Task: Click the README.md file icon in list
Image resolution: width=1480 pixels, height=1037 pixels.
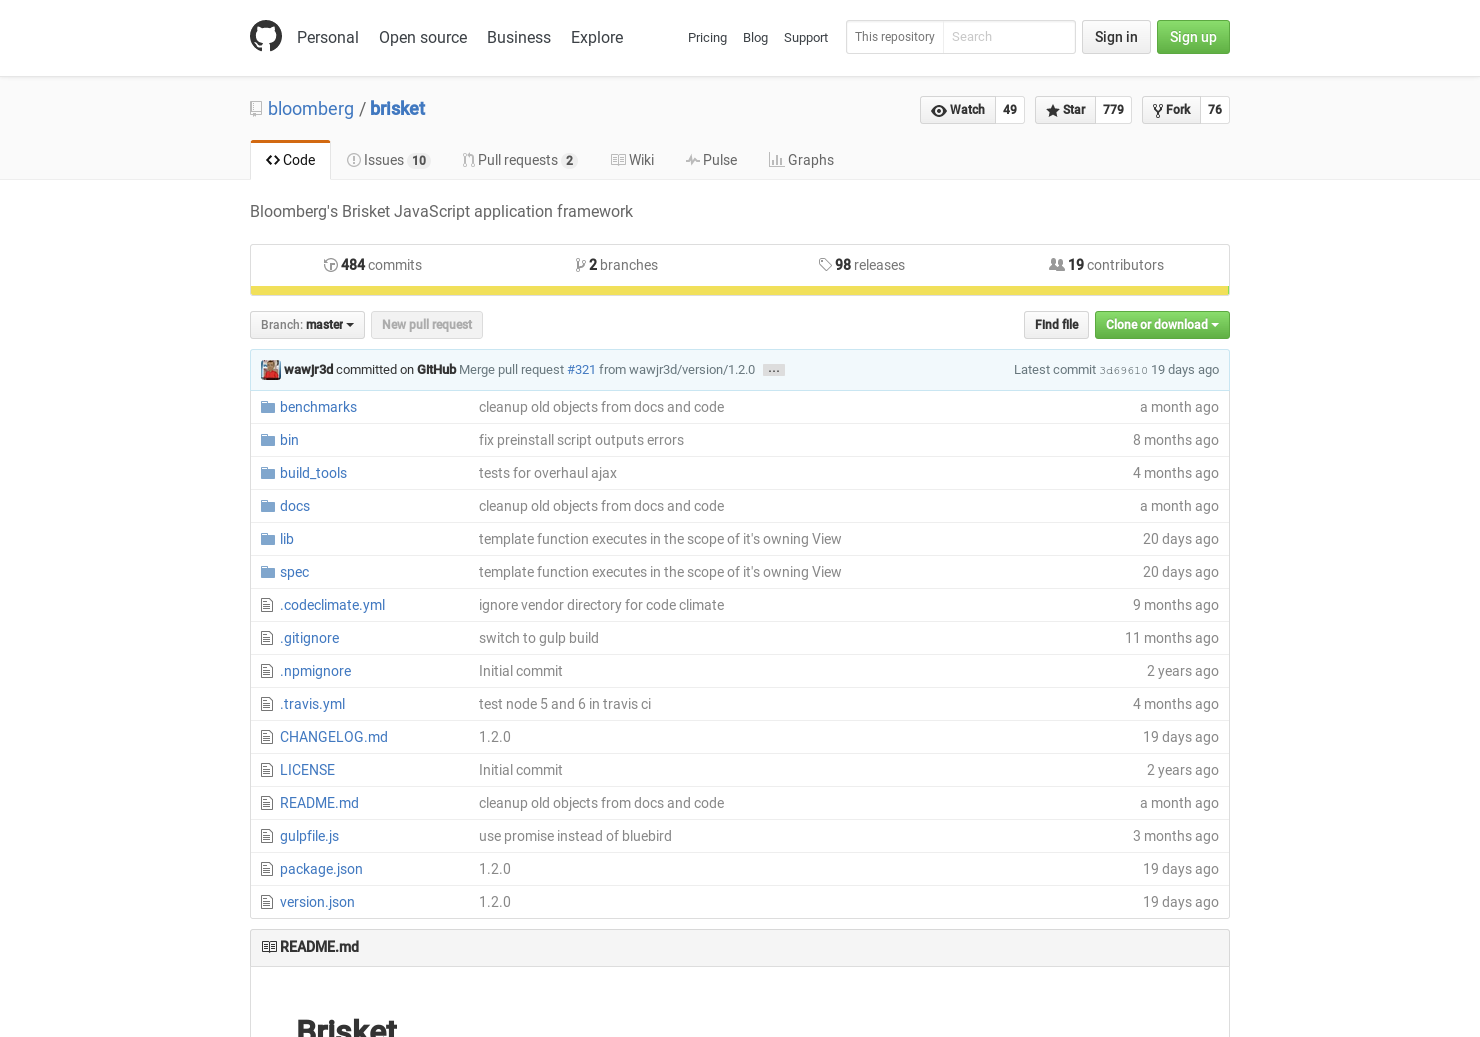Action: click(267, 803)
